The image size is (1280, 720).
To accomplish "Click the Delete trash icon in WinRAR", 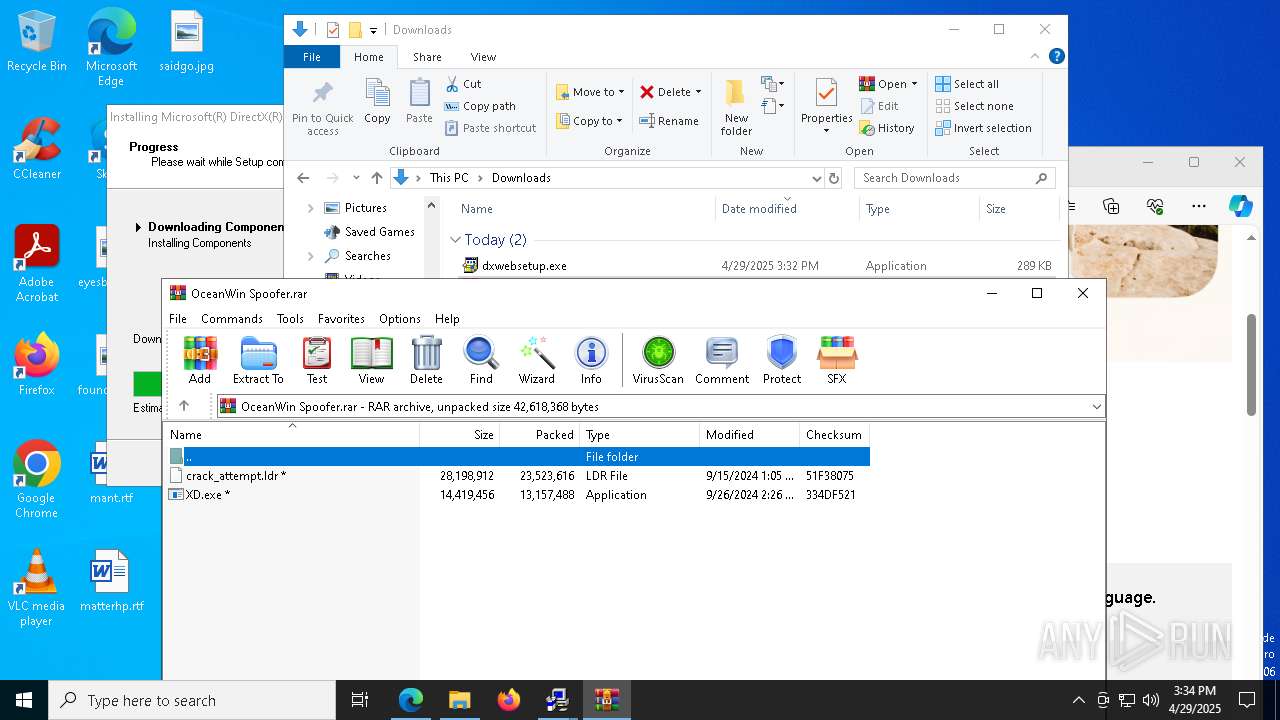I will pos(426,360).
